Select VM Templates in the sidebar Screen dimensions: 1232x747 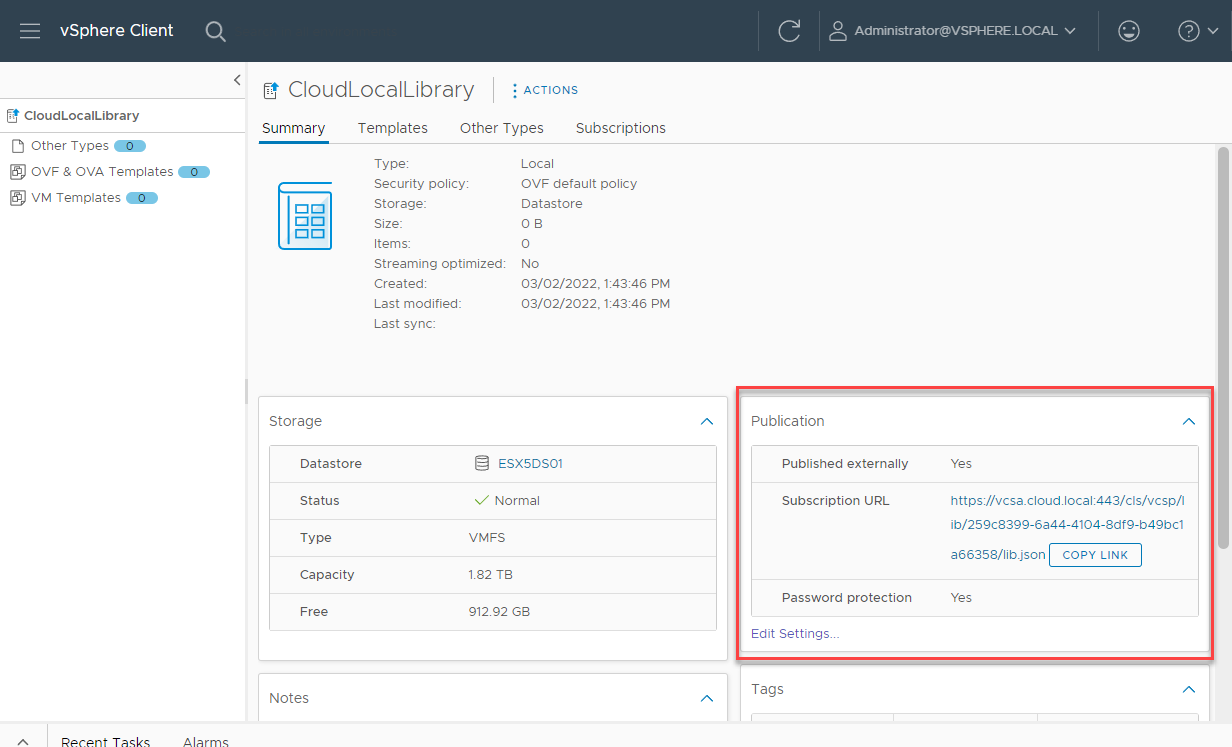point(76,198)
